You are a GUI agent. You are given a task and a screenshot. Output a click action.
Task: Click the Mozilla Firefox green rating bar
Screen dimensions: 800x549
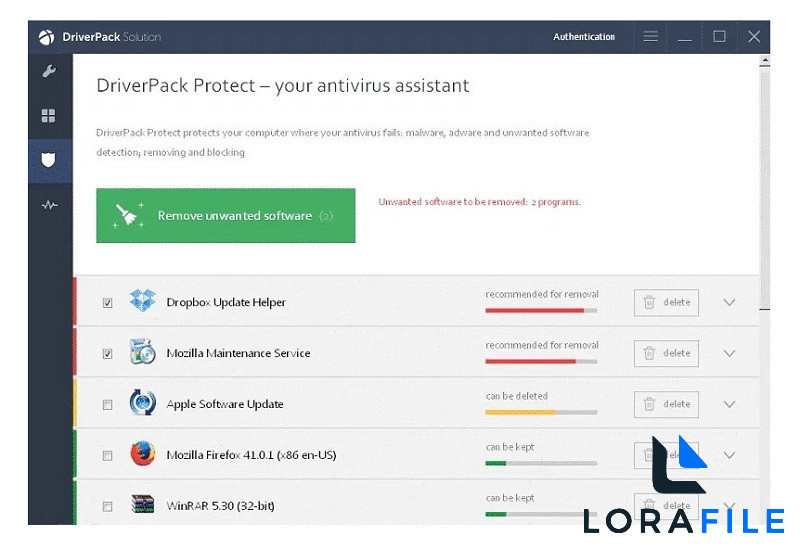[x=541, y=463]
